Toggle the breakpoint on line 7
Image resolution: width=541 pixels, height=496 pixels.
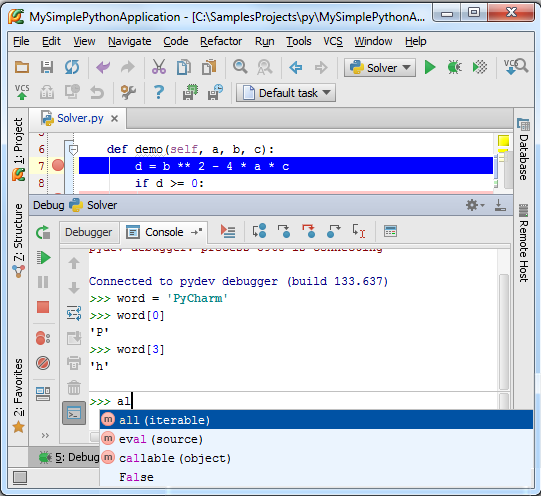(58, 166)
